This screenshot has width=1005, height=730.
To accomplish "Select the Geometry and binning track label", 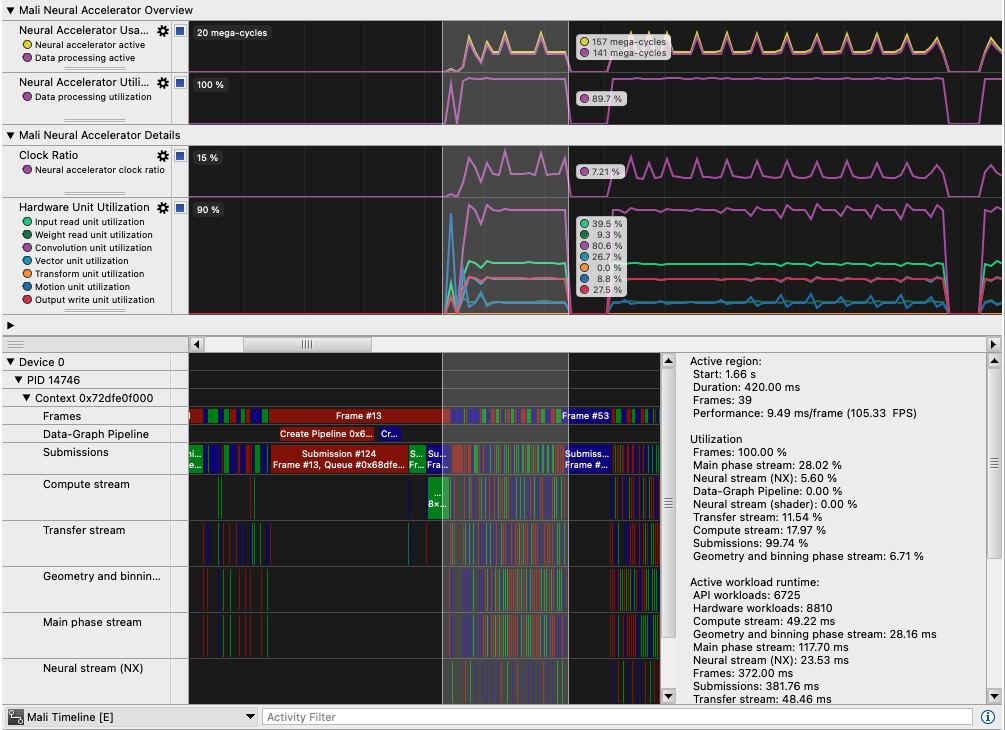I will (x=102, y=576).
